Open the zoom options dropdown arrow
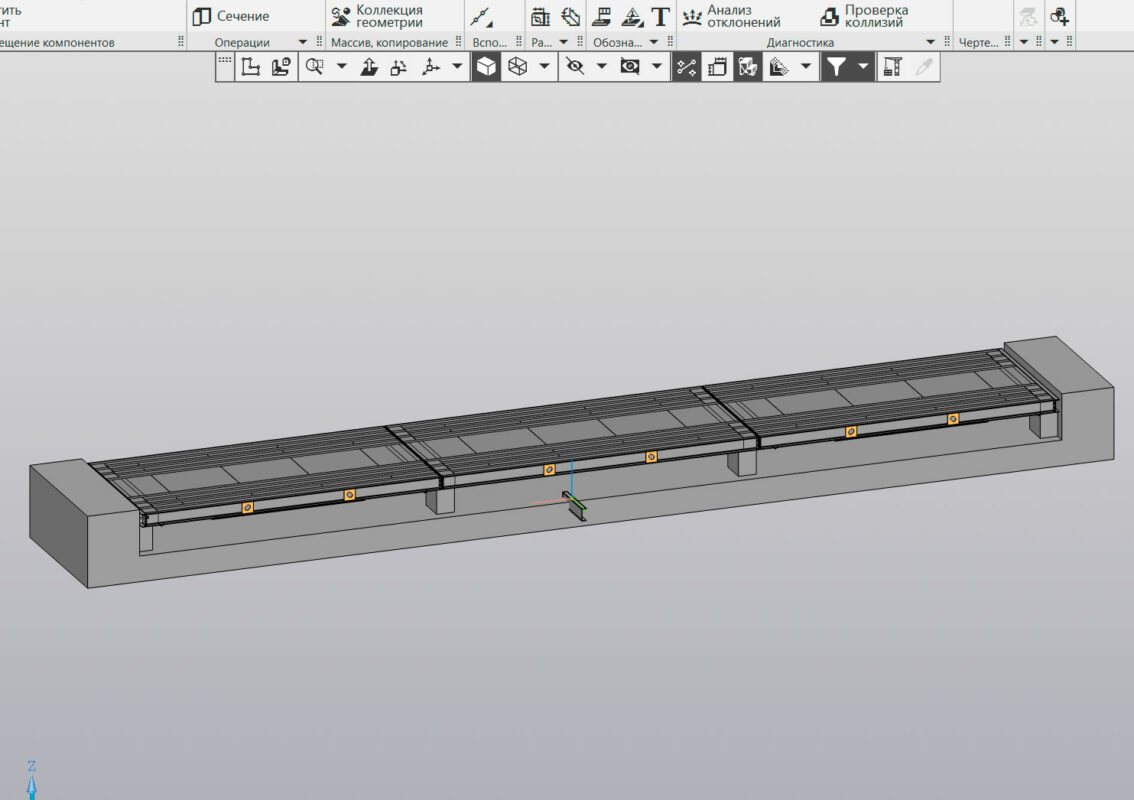Image resolution: width=1134 pixels, height=800 pixels. (341, 67)
